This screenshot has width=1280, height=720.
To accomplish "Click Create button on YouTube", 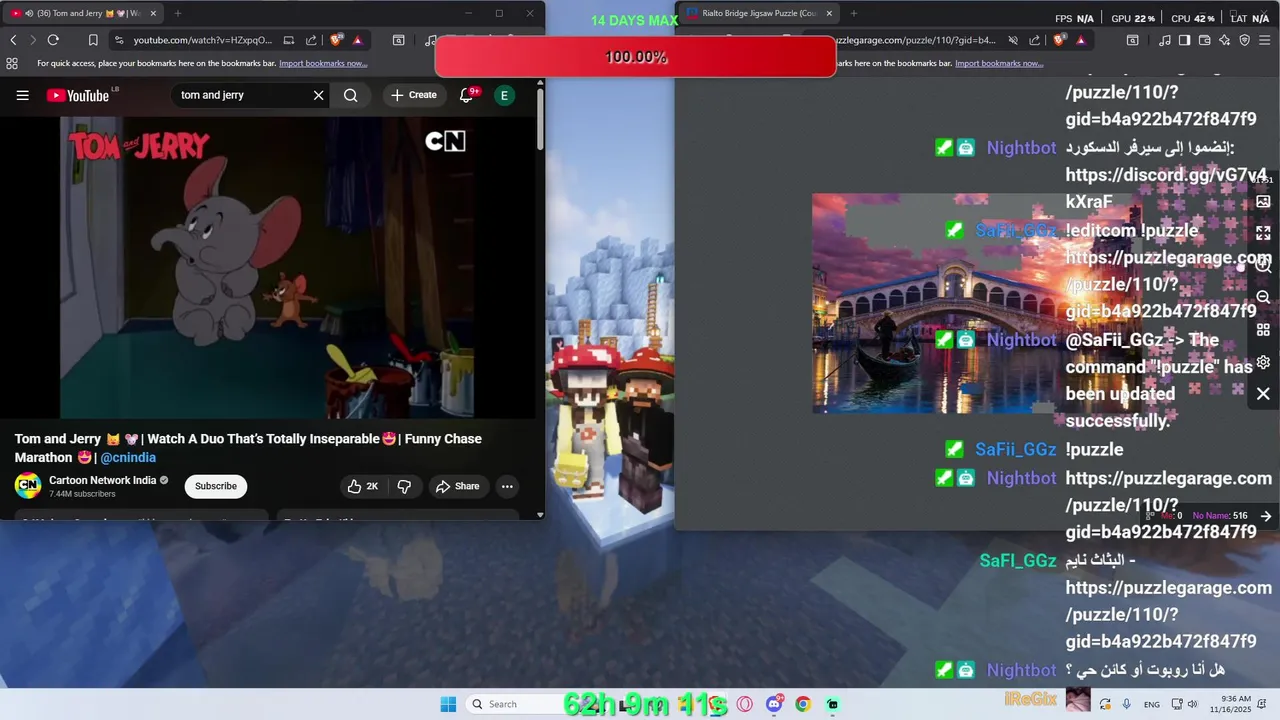I will [x=414, y=95].
